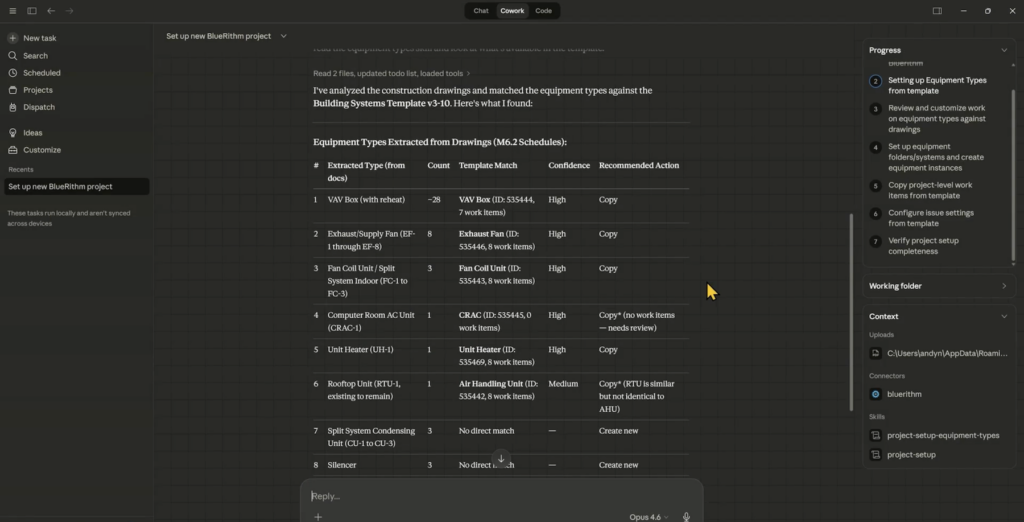Switch to the Code tab
The width and height of the screenshot is (1024, 522).
(543, 11)
